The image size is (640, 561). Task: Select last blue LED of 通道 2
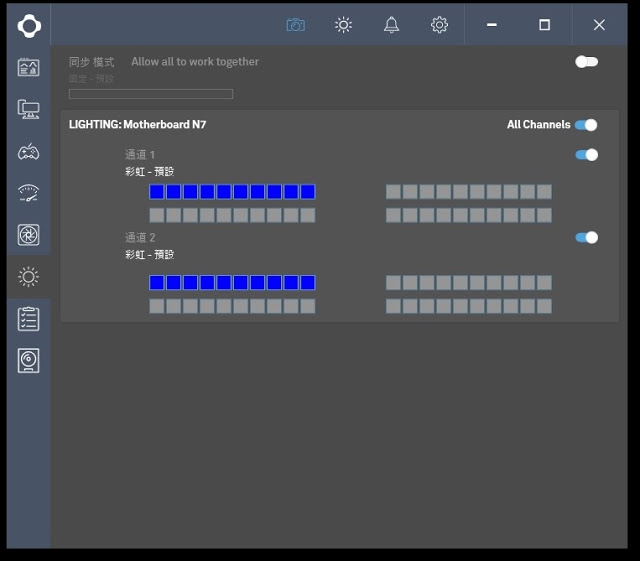click(308, 283)
